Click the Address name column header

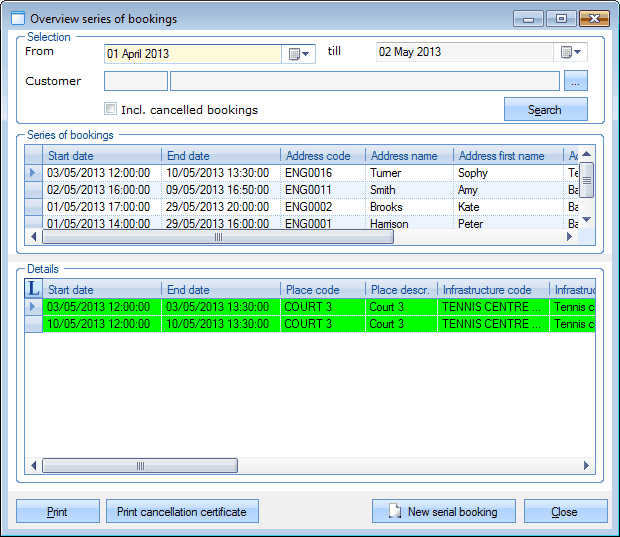coord(409,156)
